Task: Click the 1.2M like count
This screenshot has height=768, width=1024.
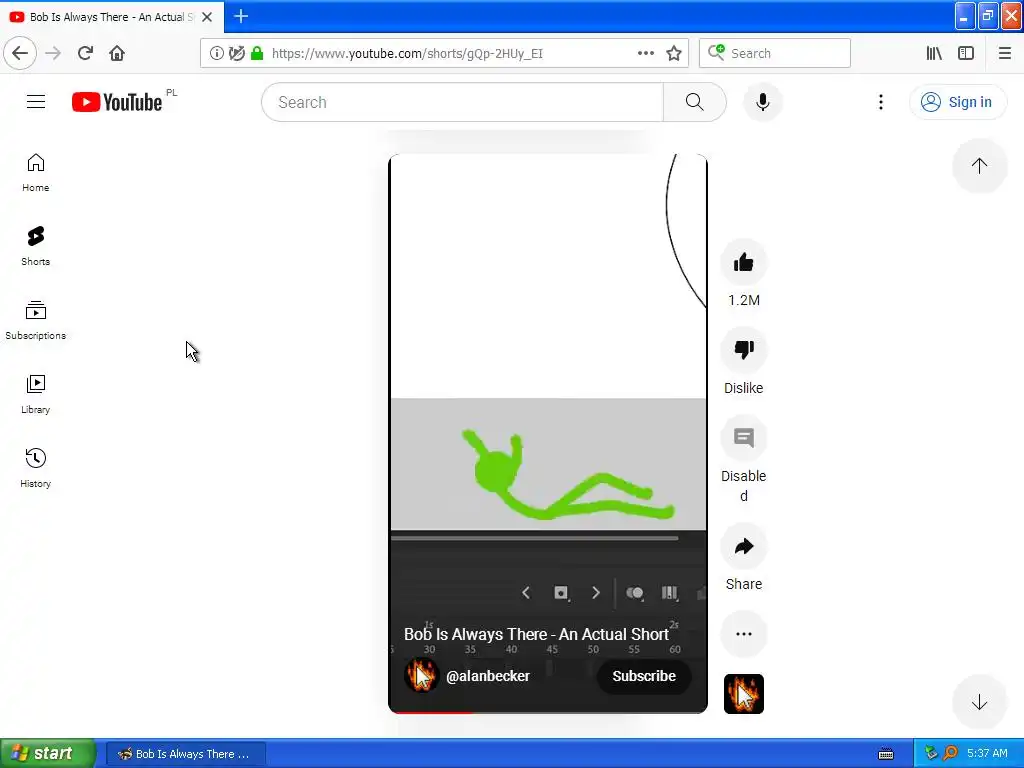Action: click(x=743, y=300)
